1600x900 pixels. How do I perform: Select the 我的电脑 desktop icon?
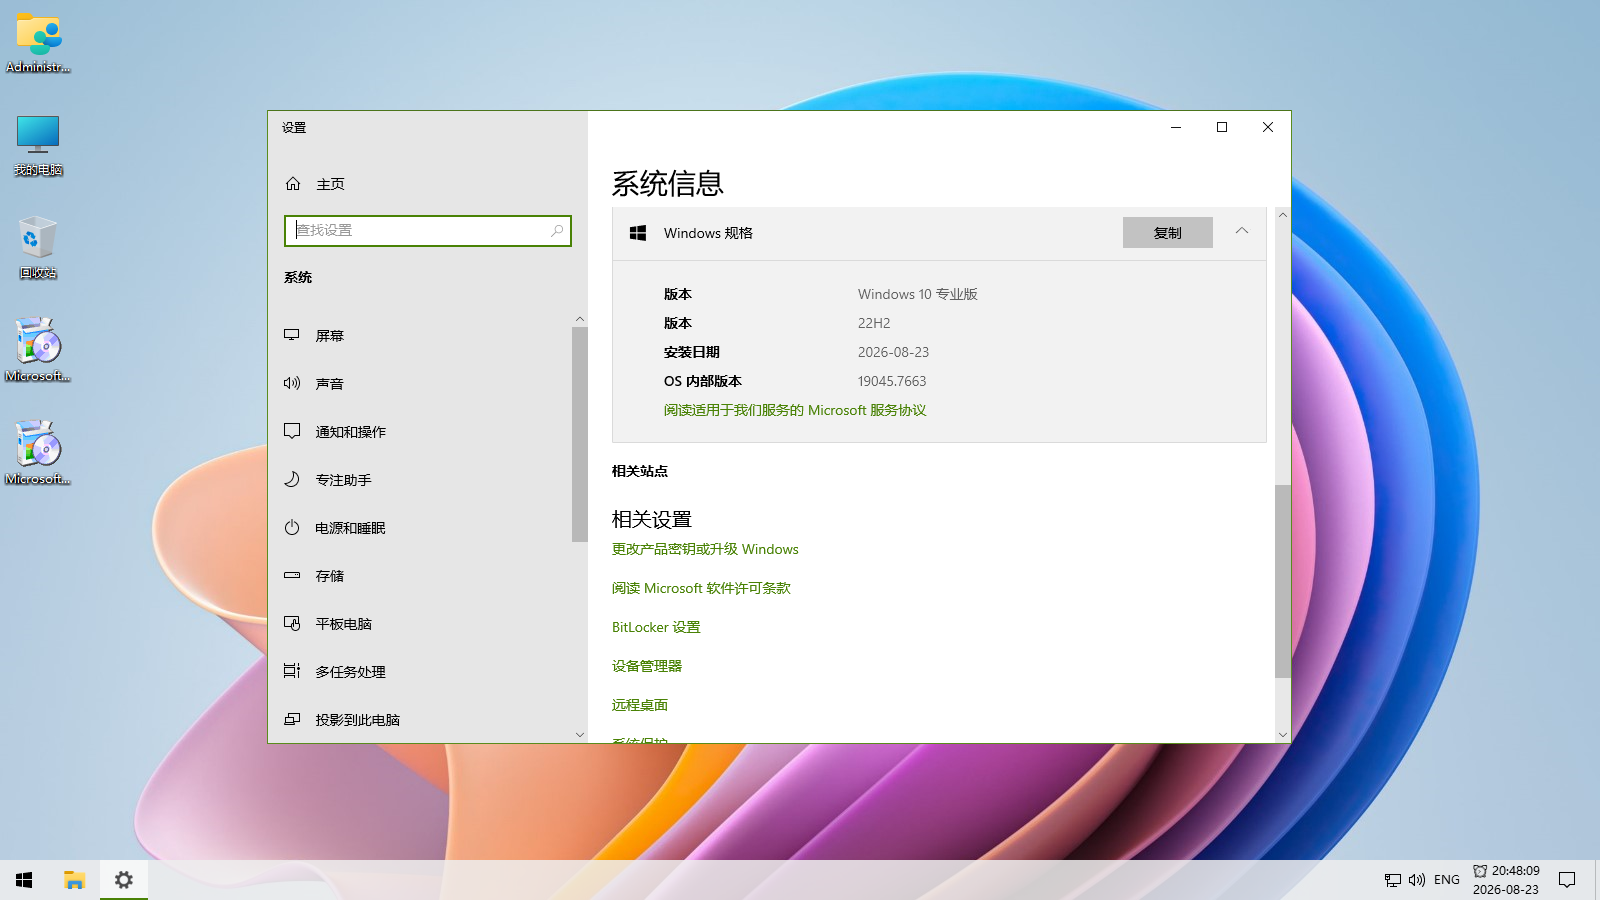pyautogui.click(x=38, y=146)
